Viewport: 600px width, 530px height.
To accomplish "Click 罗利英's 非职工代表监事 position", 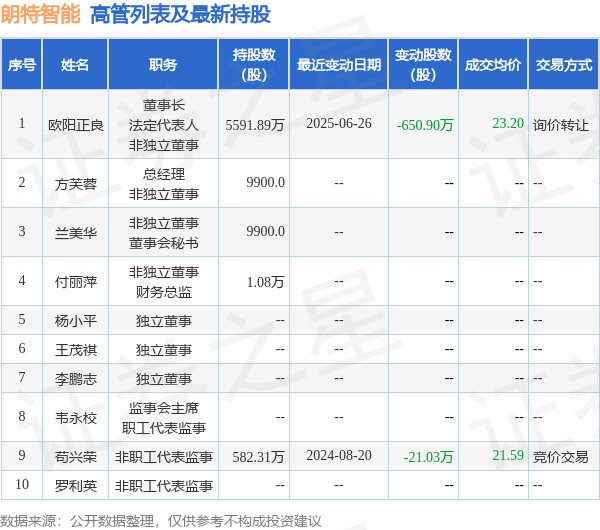I will click(164, 486).
